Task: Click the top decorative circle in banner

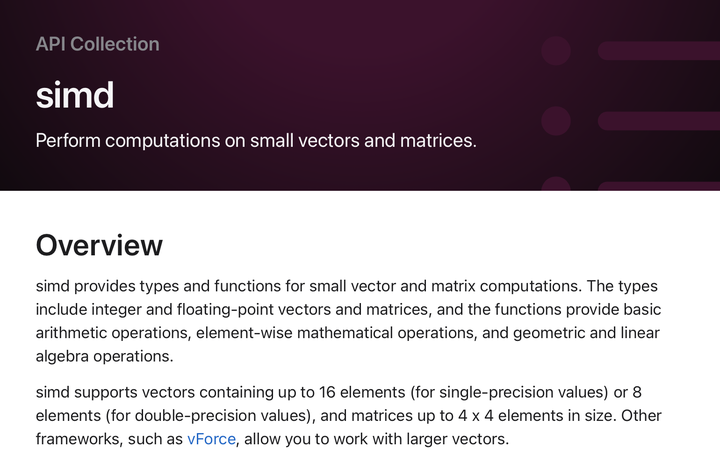Action: 556,51
